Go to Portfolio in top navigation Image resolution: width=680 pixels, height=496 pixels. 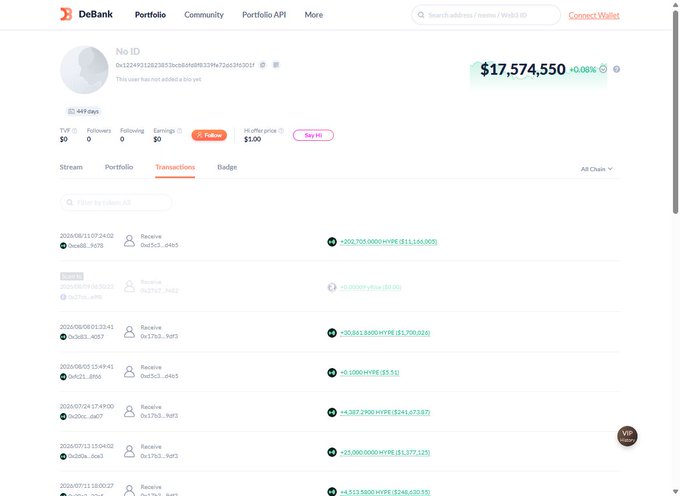[150, 15]
